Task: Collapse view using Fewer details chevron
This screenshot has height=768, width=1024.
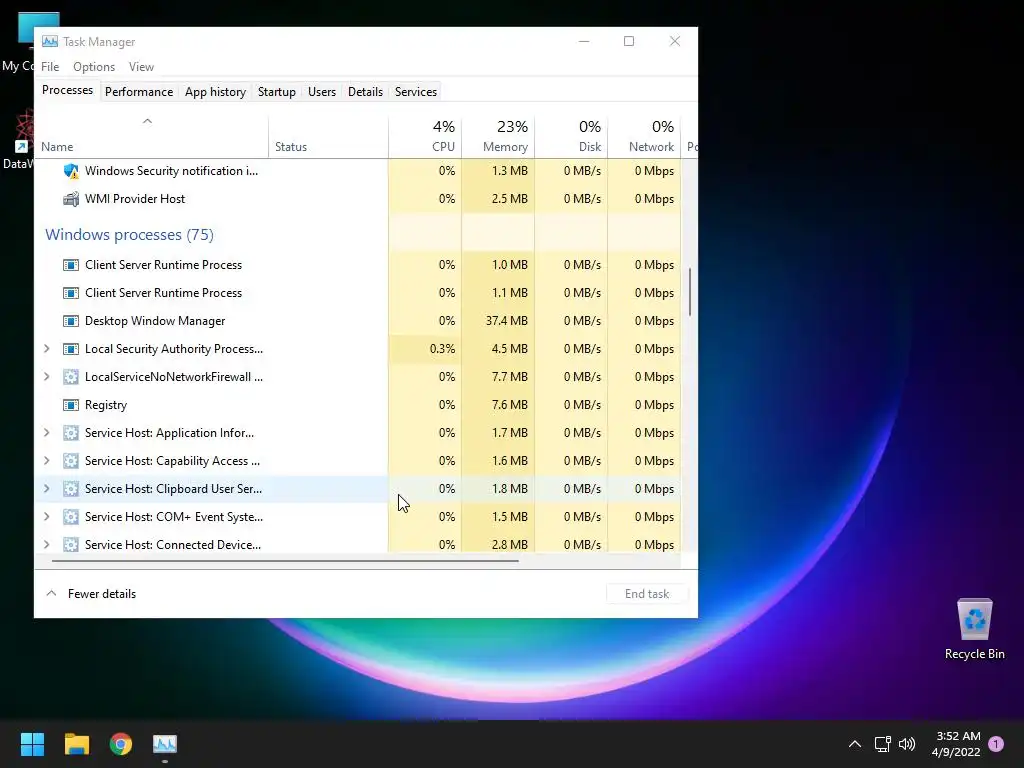Action: [x=51, y=594]
